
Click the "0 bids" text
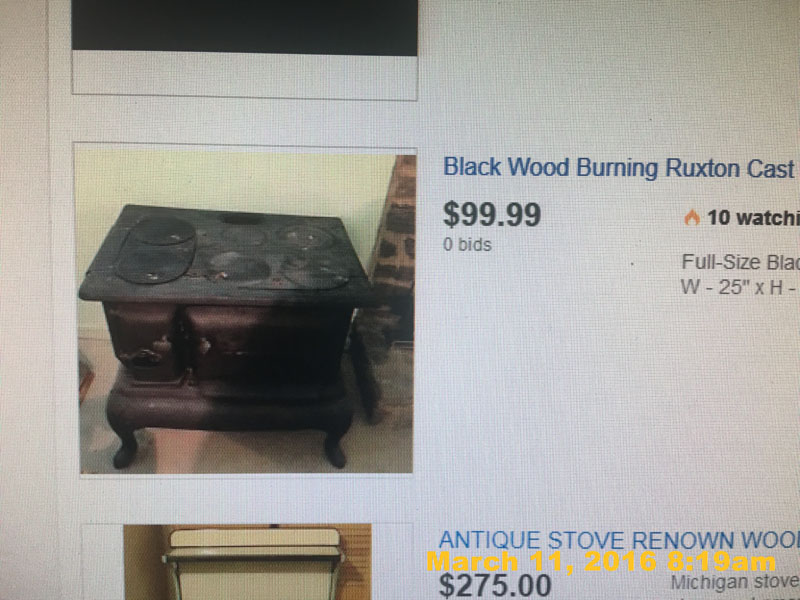[x=467, y=245]
